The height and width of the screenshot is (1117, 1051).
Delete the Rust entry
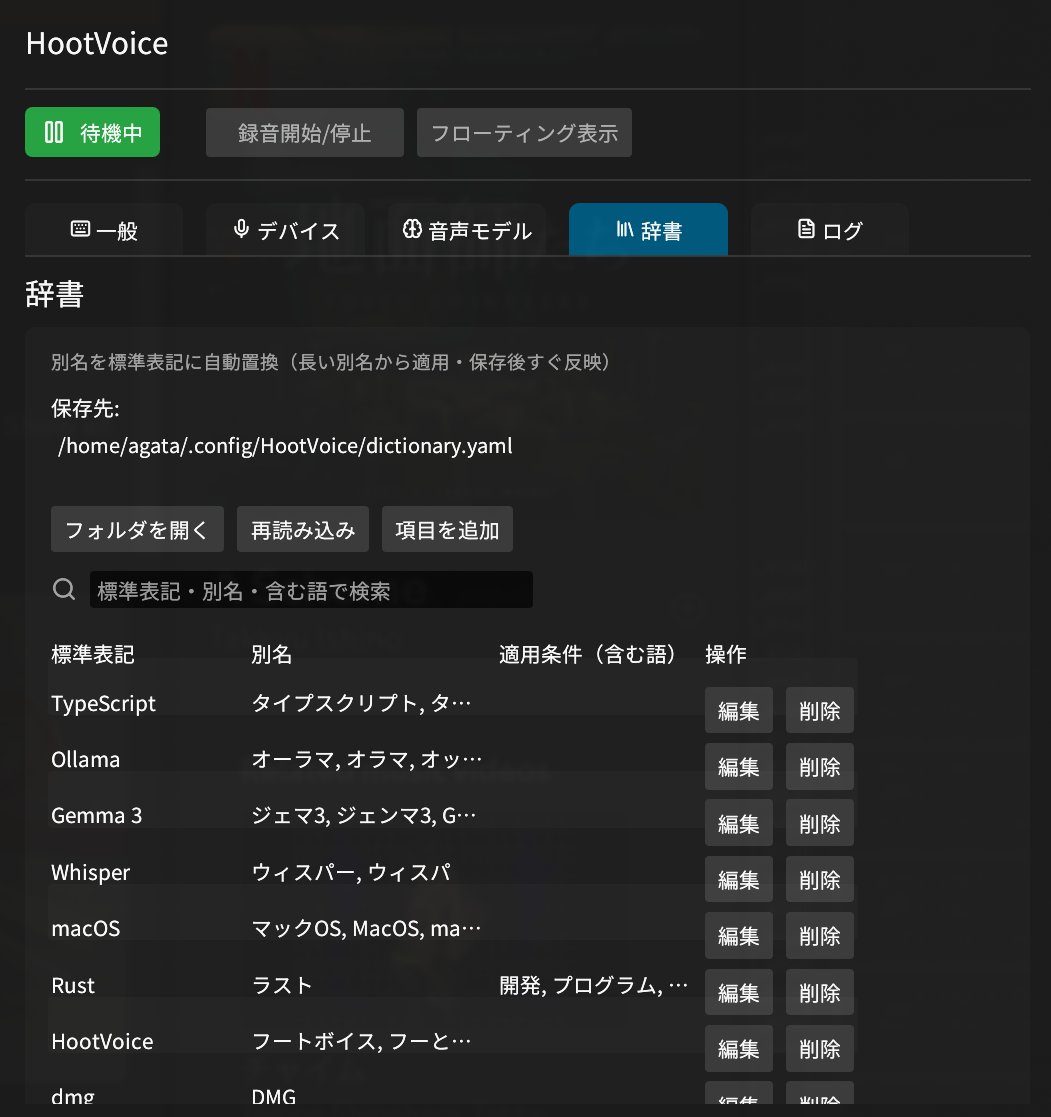click(819, 992)
